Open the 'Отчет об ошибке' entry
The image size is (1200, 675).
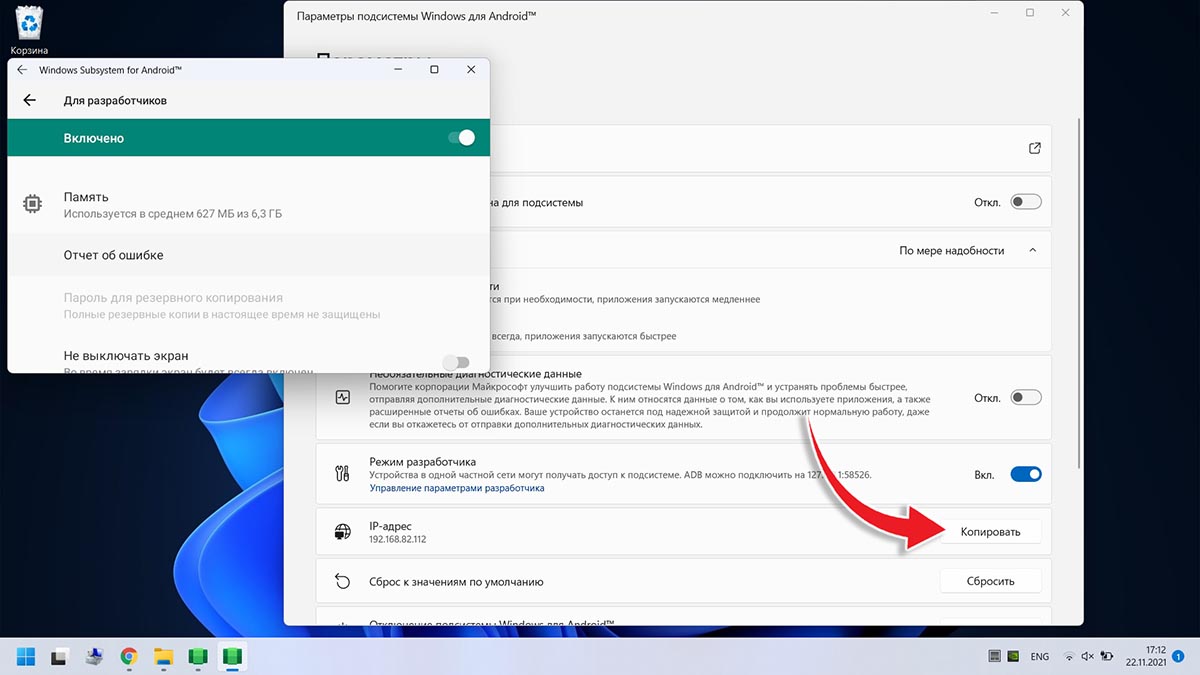pos(248,255)
